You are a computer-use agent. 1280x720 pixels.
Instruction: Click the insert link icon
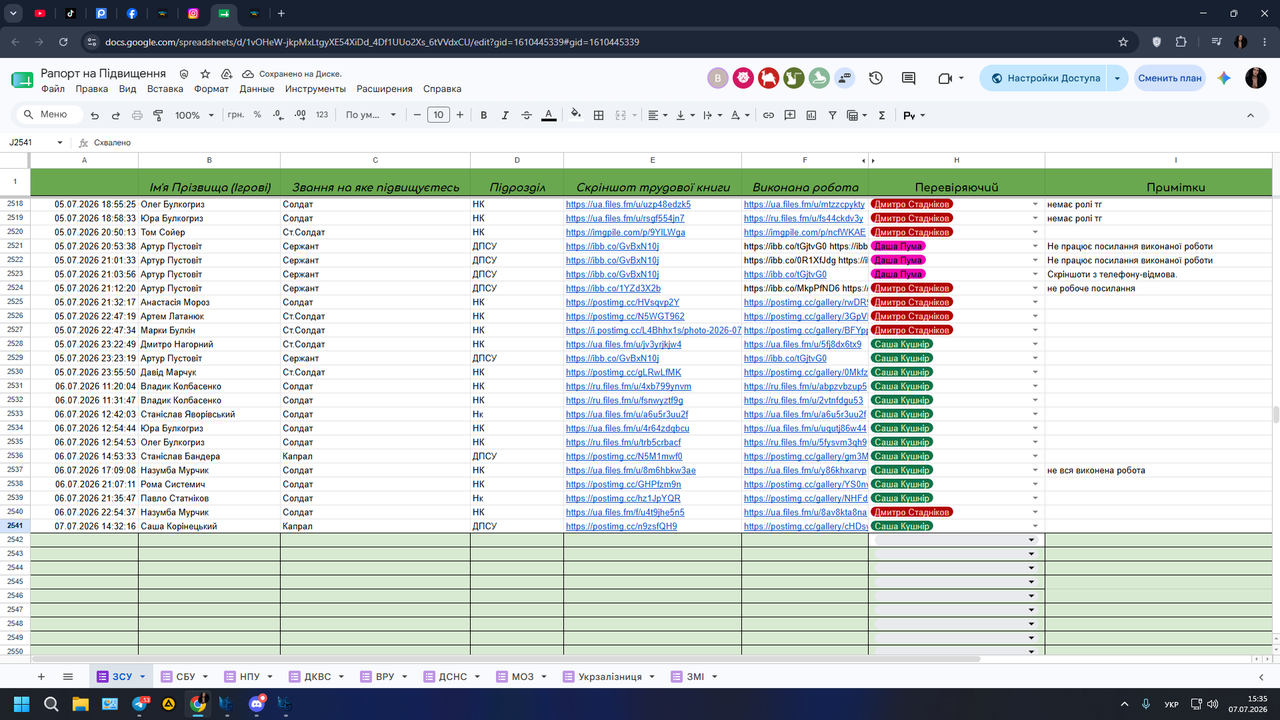point(768,115)
